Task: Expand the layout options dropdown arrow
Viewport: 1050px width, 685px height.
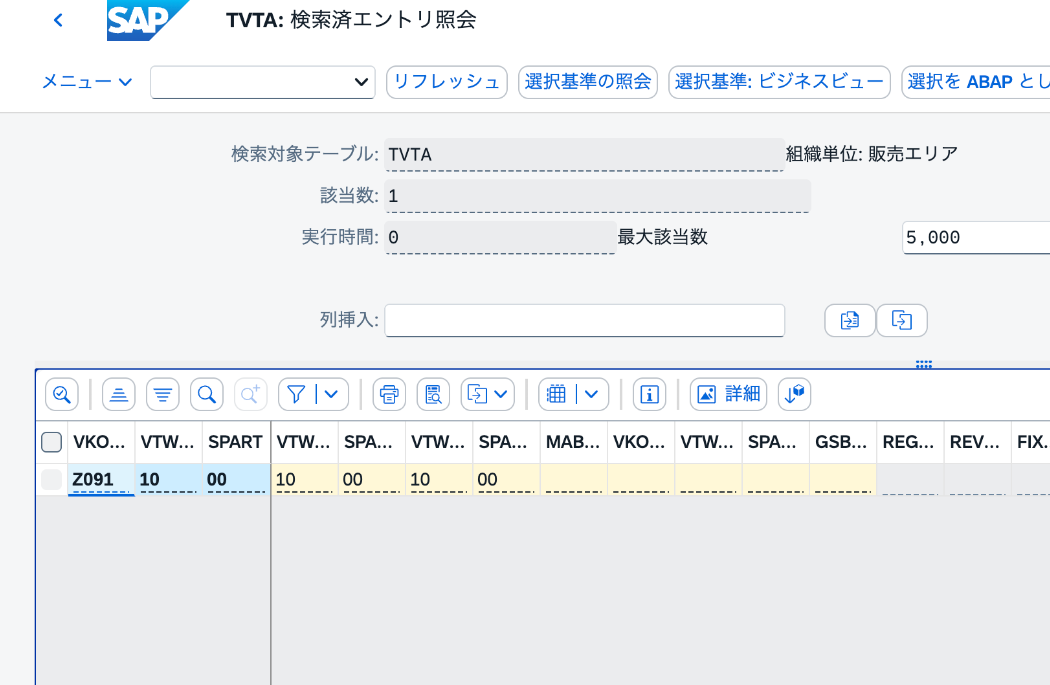Action: [591, 394]
